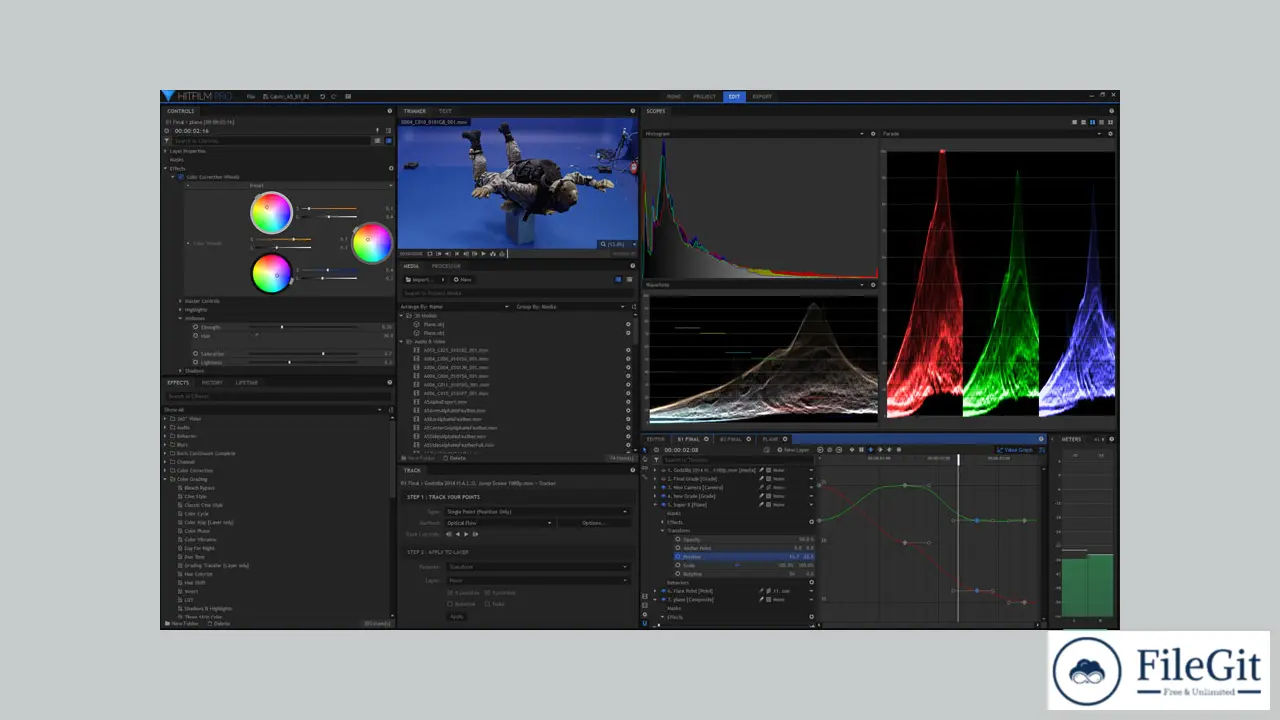Open the Group By: Media dropdown
The image size is (1280, 720).
tap(570, 307)
